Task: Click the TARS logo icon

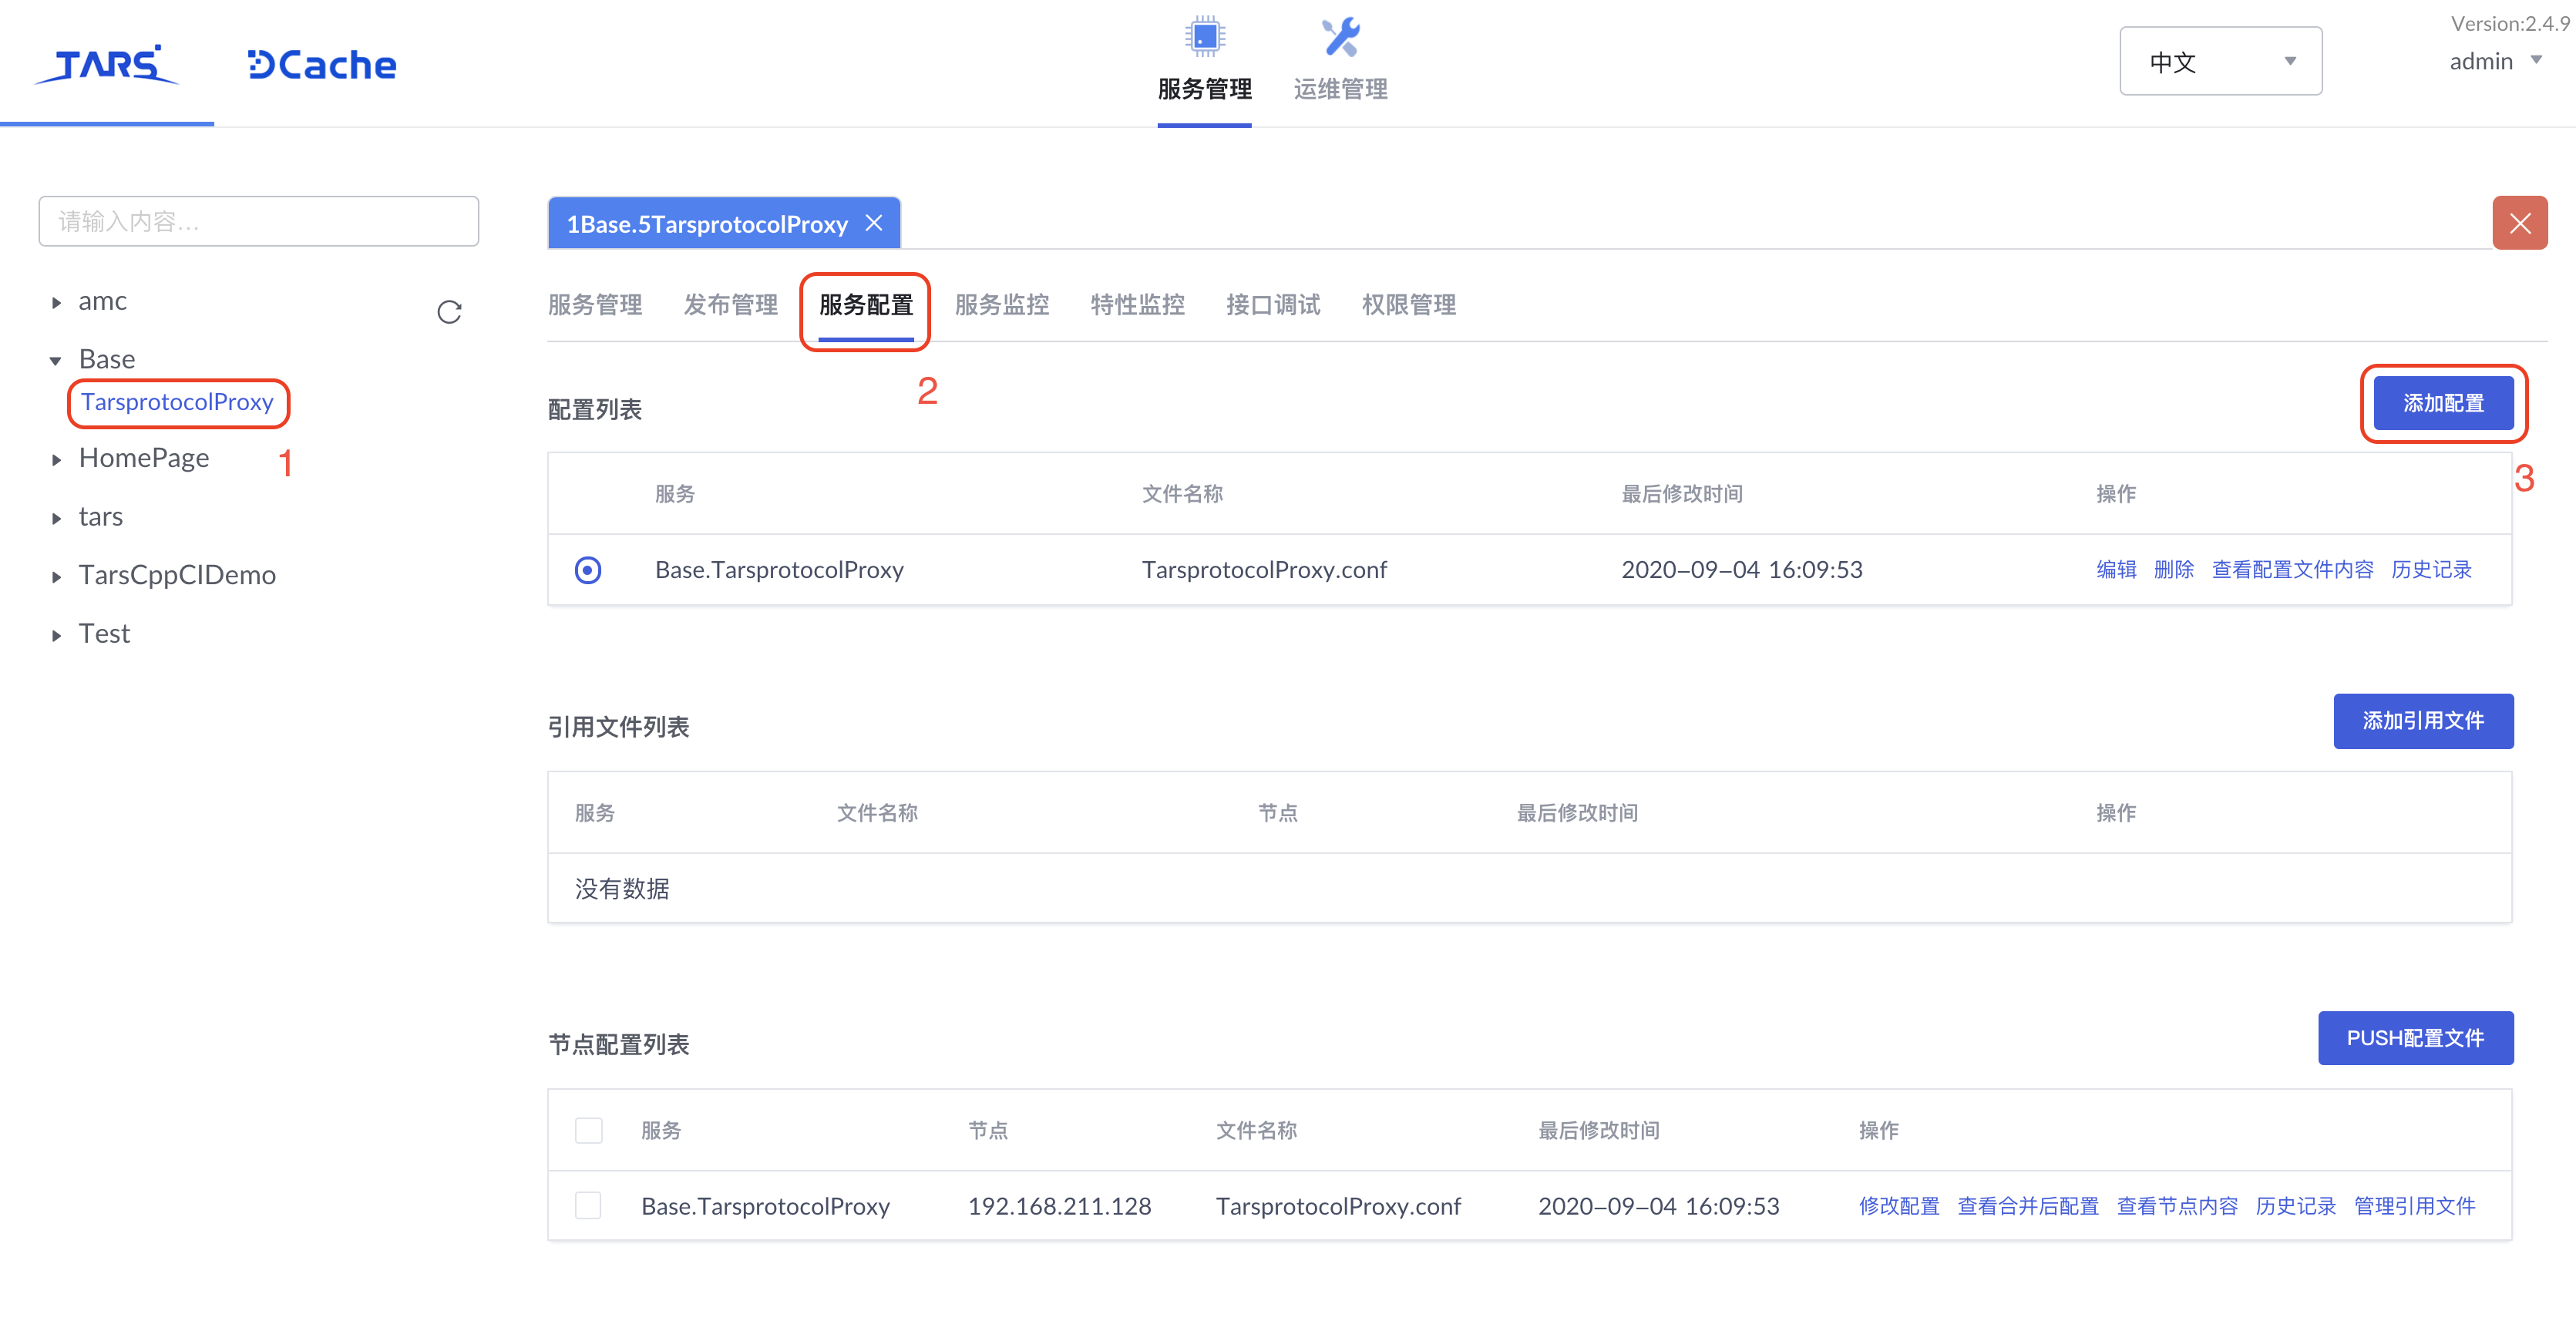Action: coord(107,65)
